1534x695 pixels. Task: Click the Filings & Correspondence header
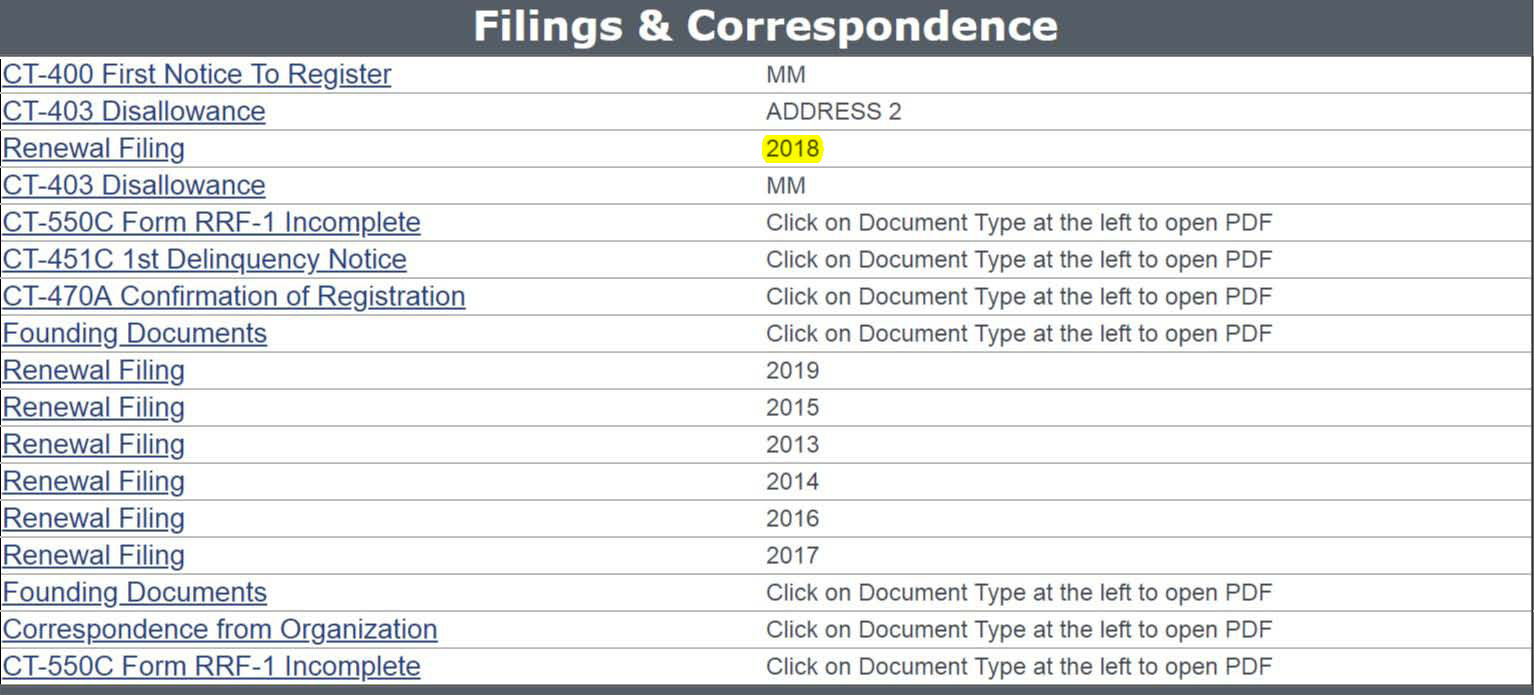point(766,26)
